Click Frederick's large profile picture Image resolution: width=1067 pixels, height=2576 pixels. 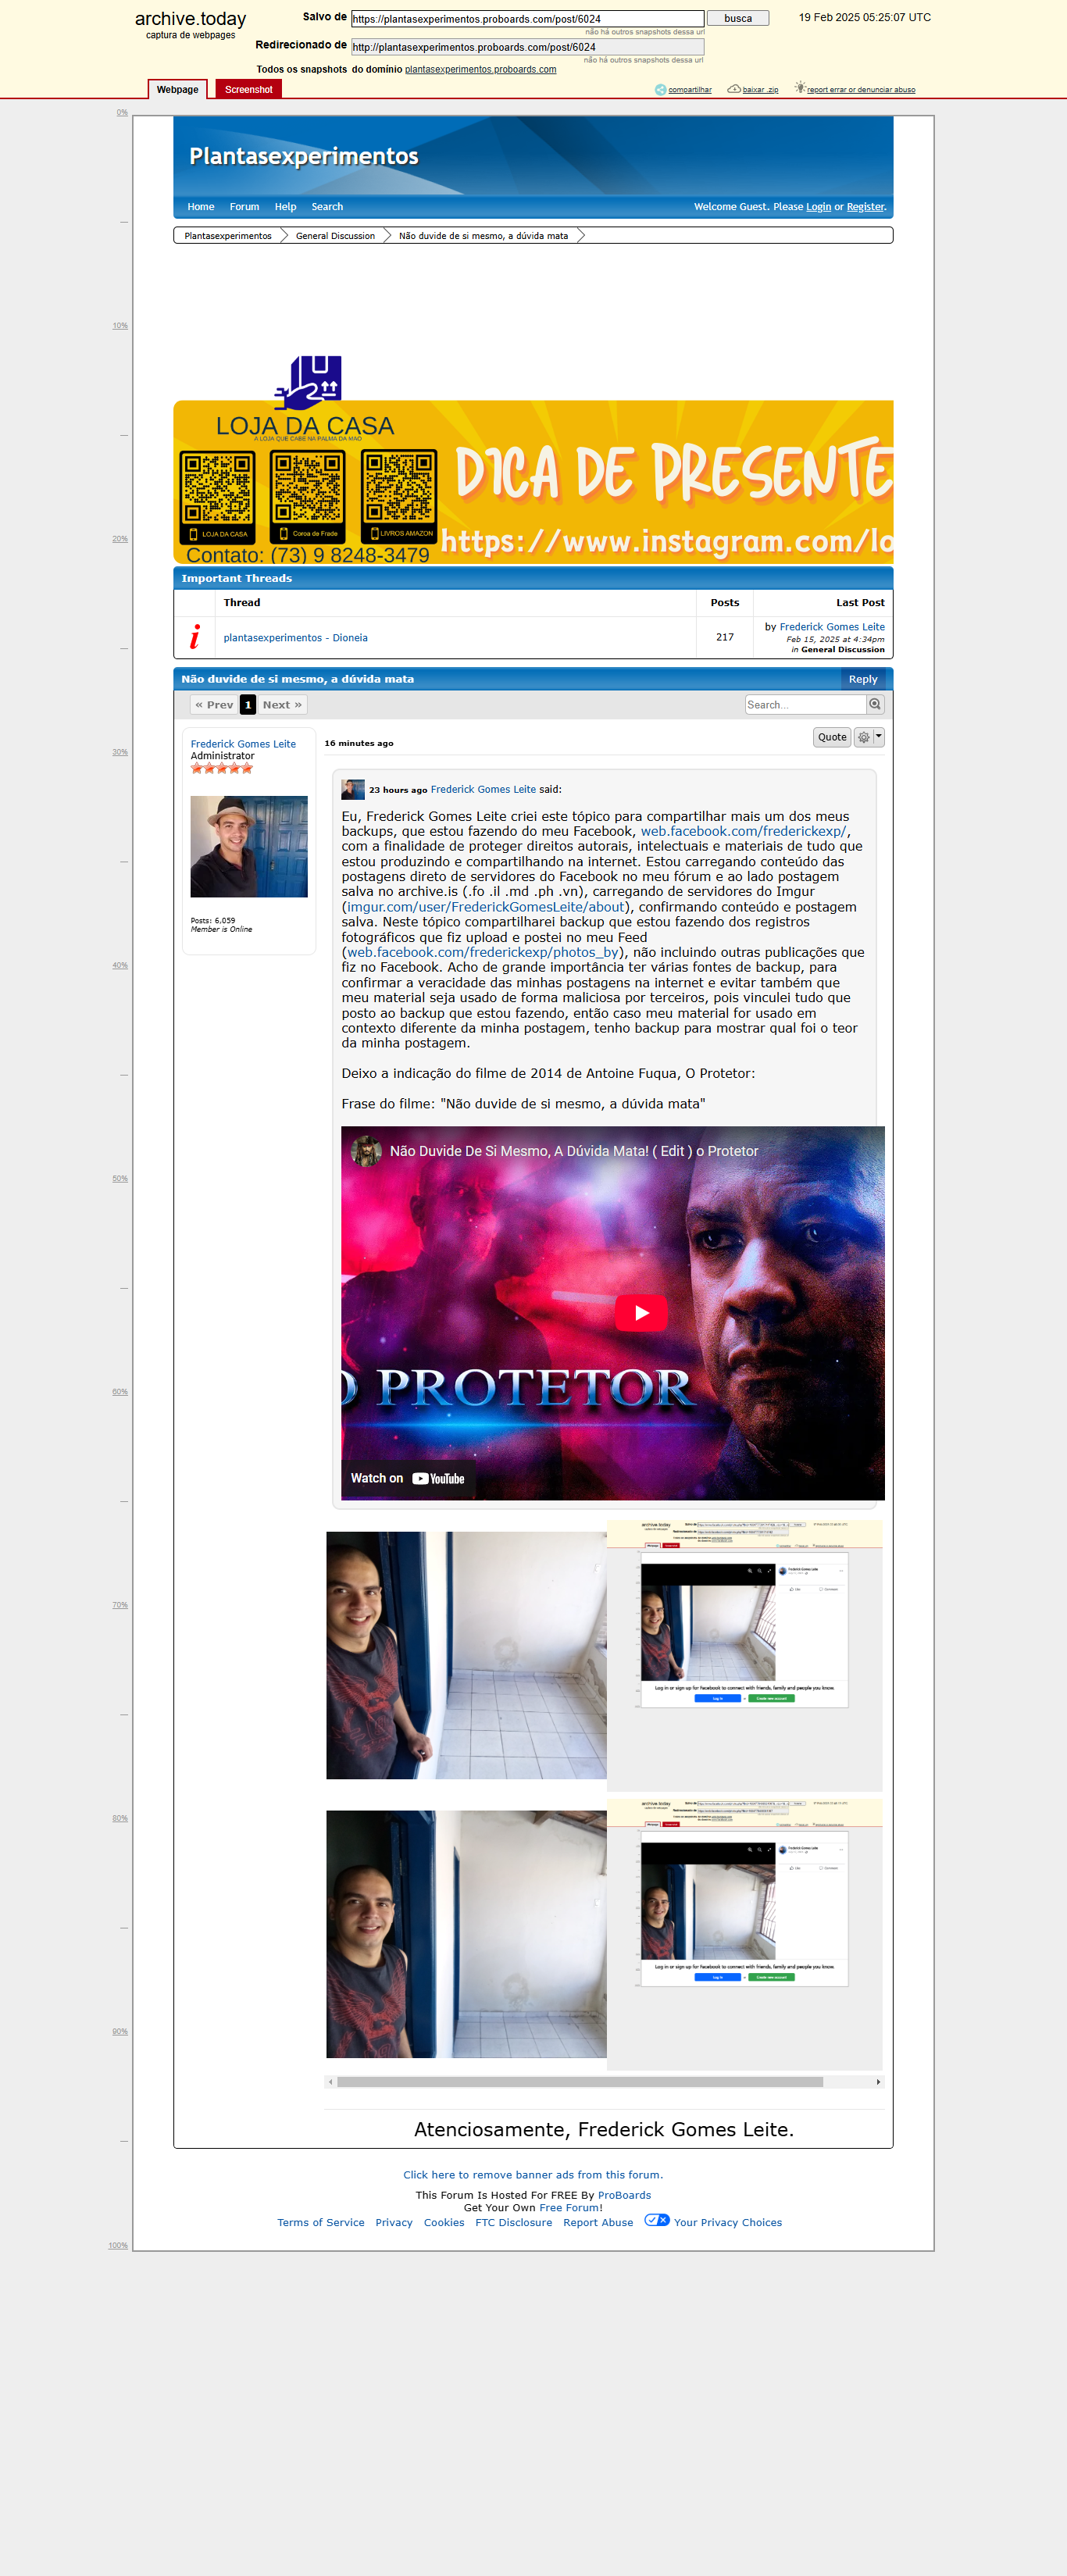coord(249,846)
